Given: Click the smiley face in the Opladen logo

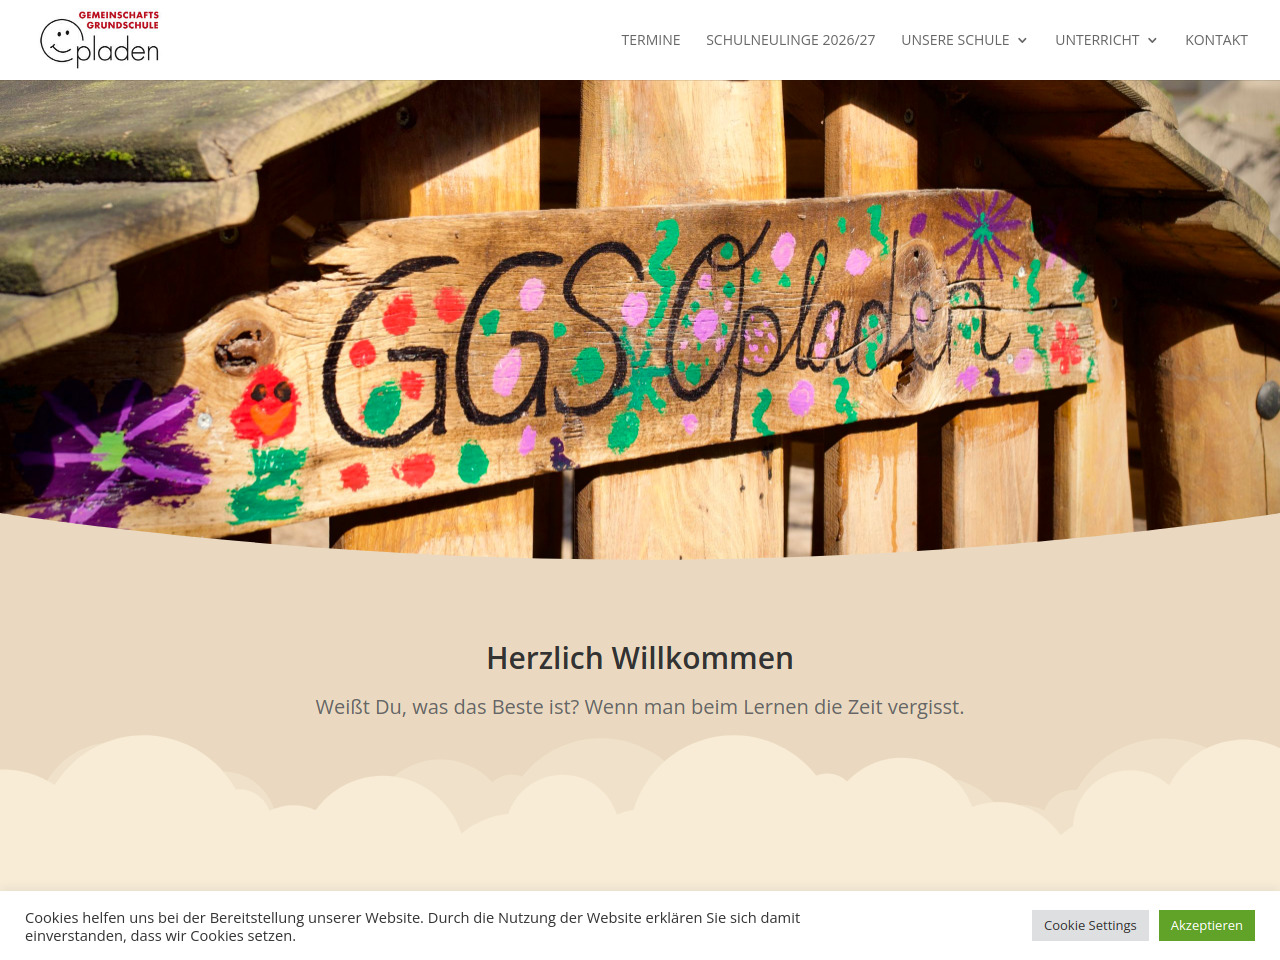Looking at the screenshot, I should [61, 41].
